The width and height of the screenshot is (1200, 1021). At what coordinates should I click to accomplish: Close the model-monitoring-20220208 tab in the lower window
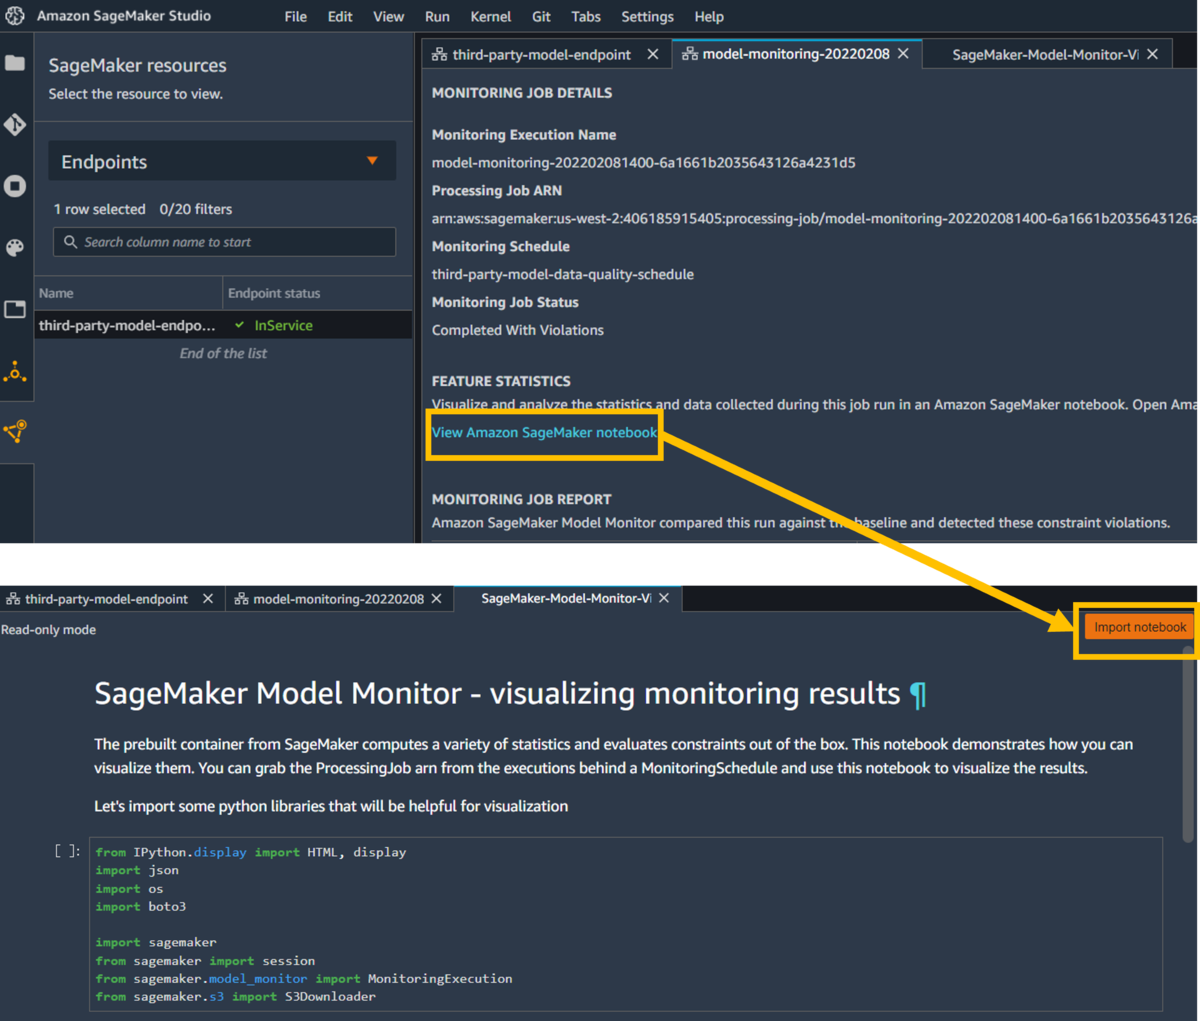click(436, 598)
